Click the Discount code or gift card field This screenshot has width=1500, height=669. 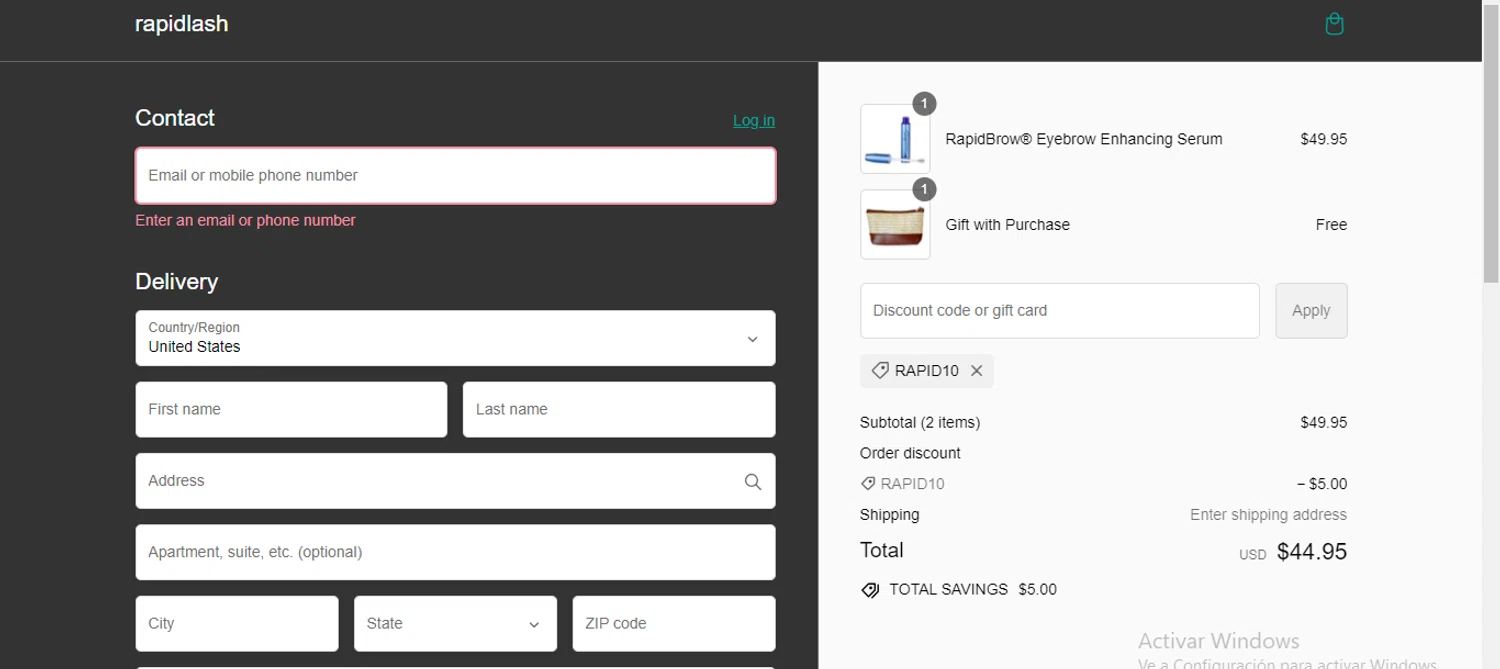[x=1059, y=311]
